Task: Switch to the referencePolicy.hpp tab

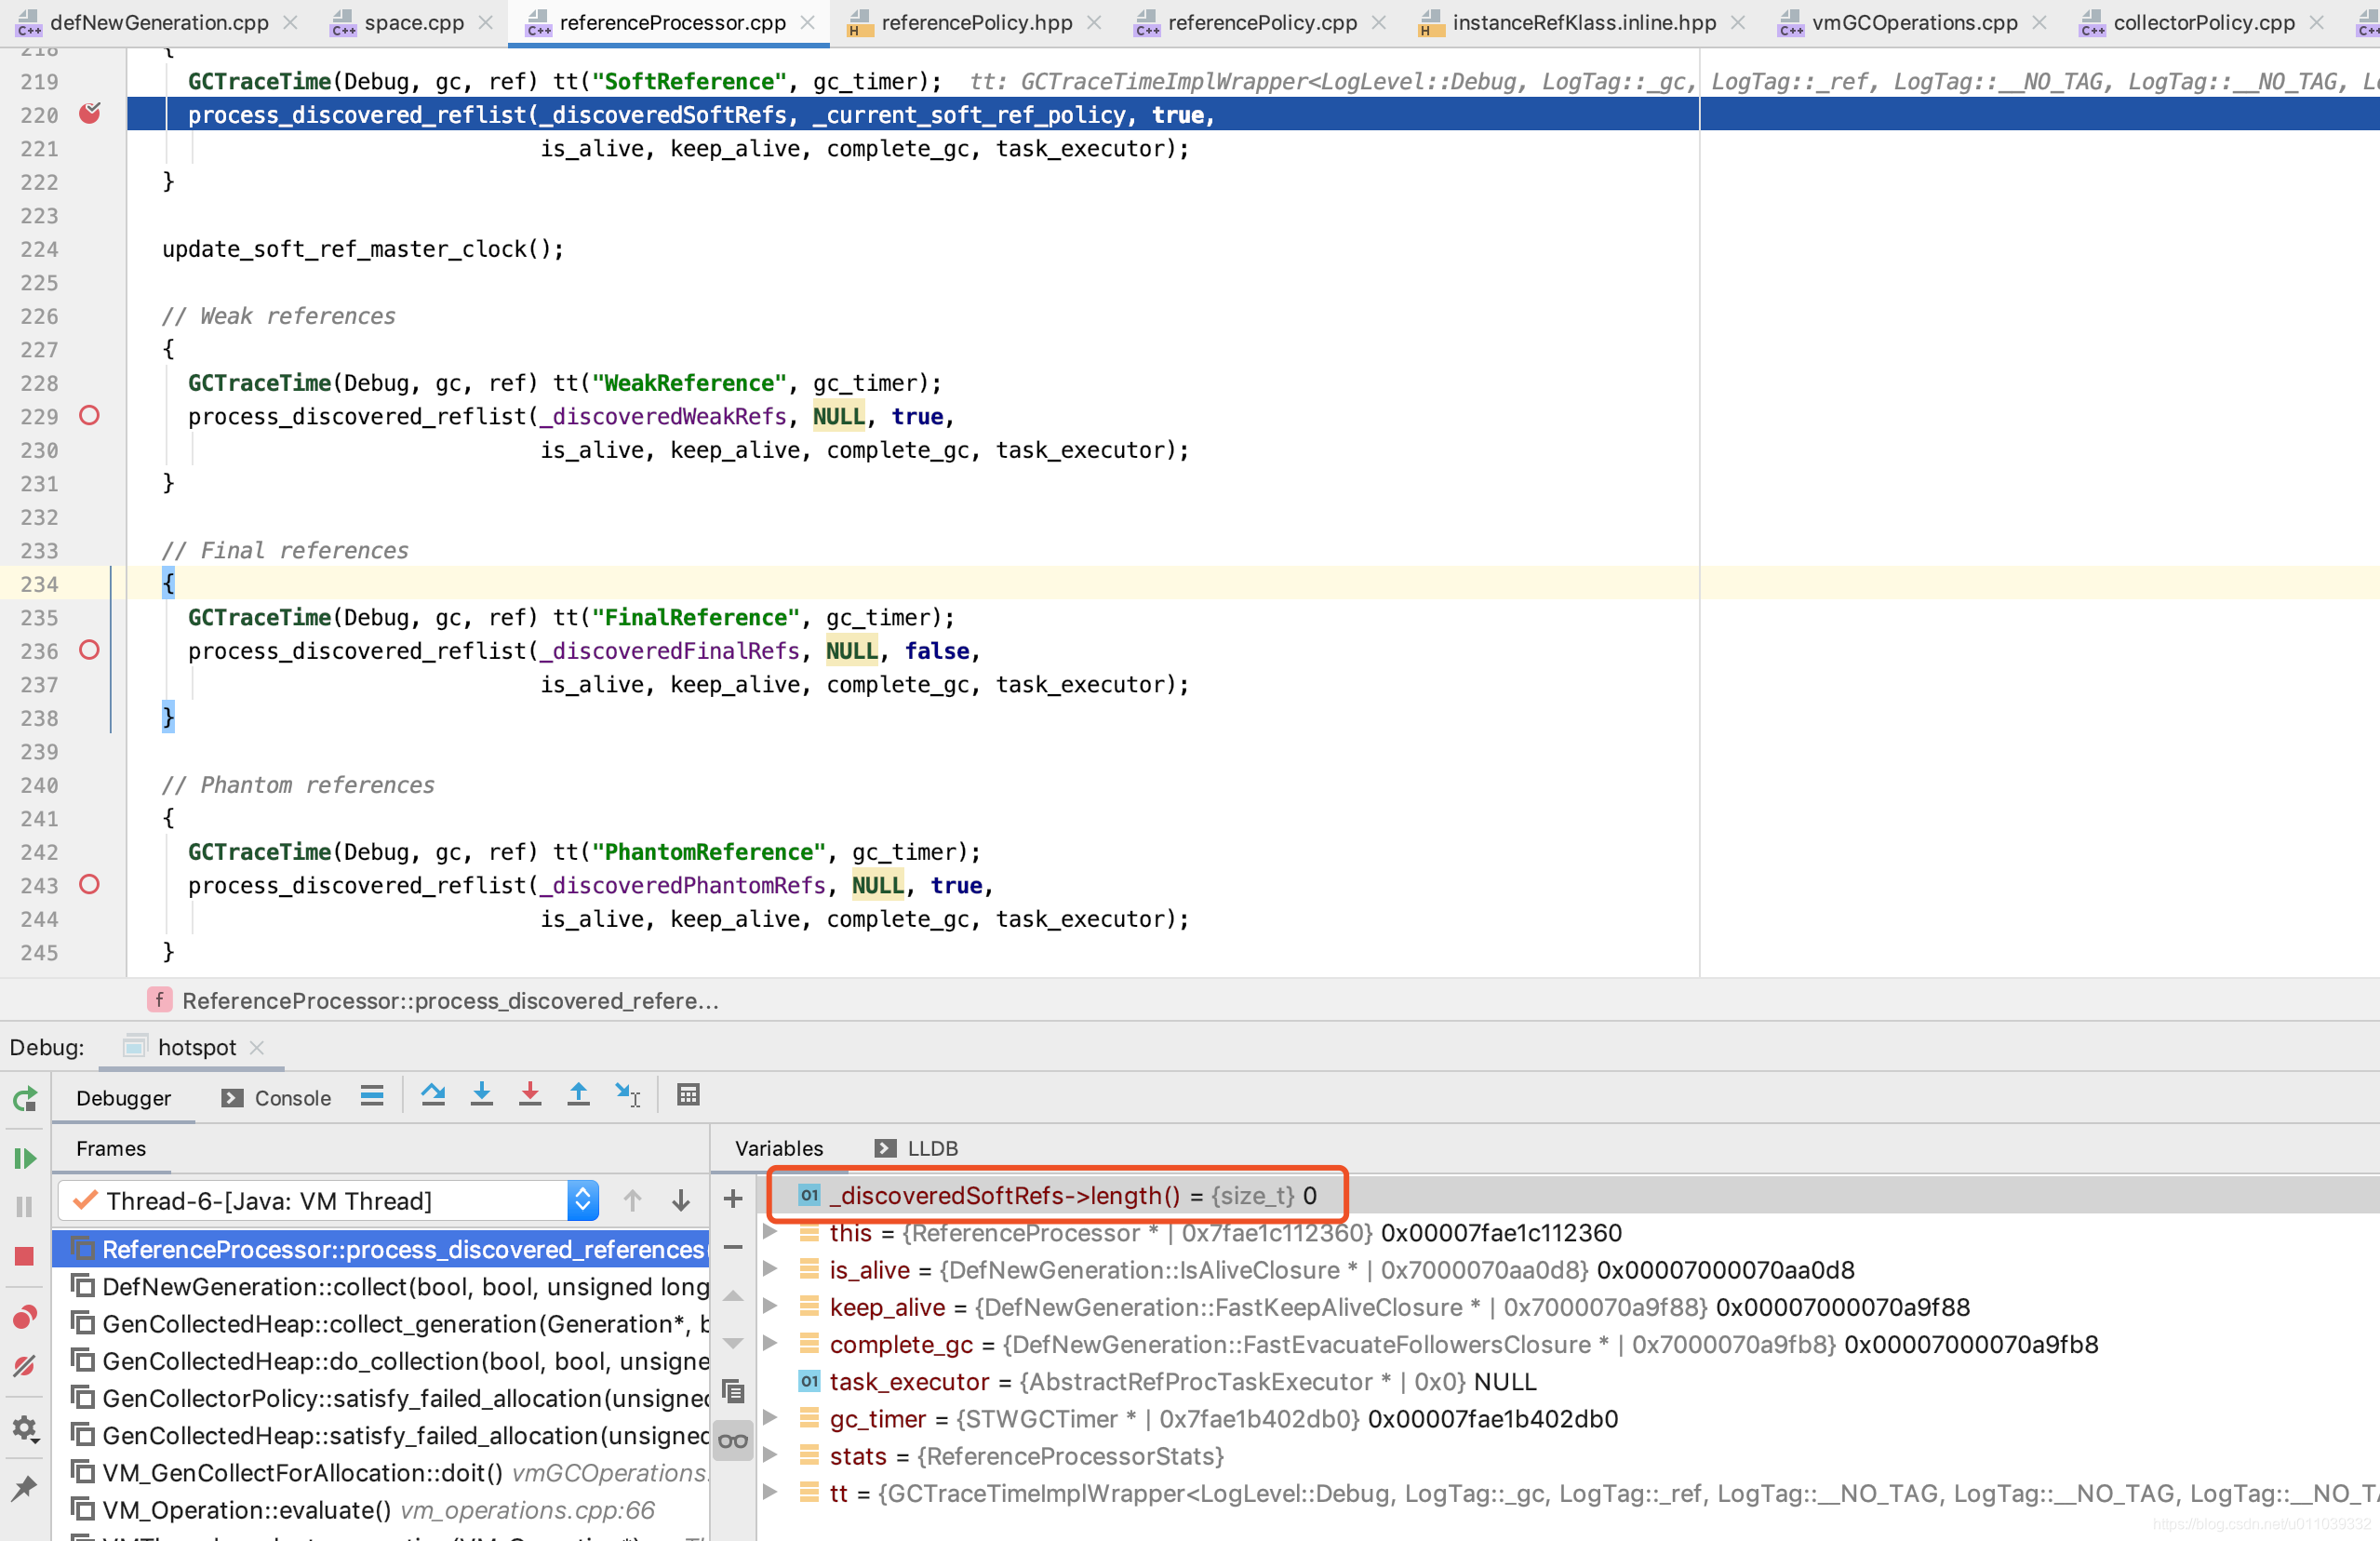Action: click(975, 22)
